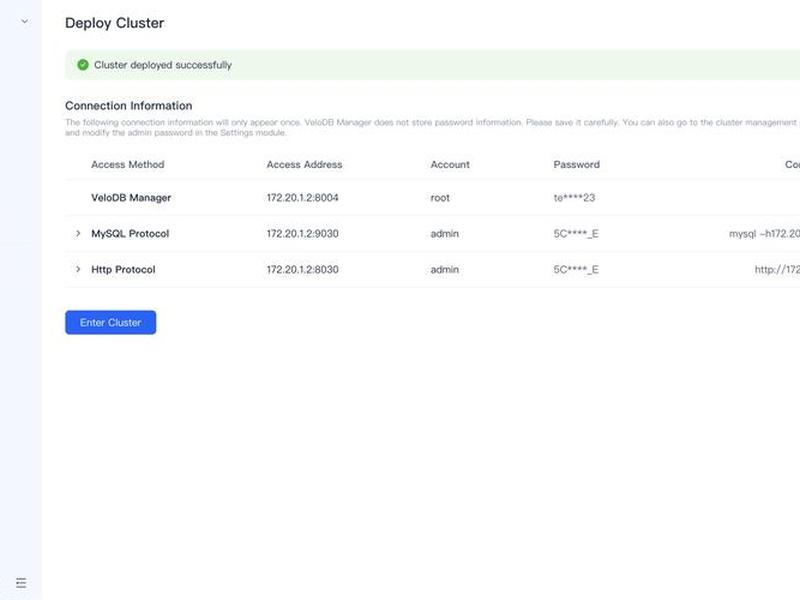The height and width of the screenshot is (600, 800).
Task: Click the Access Method column header
Action: point(128,164)
